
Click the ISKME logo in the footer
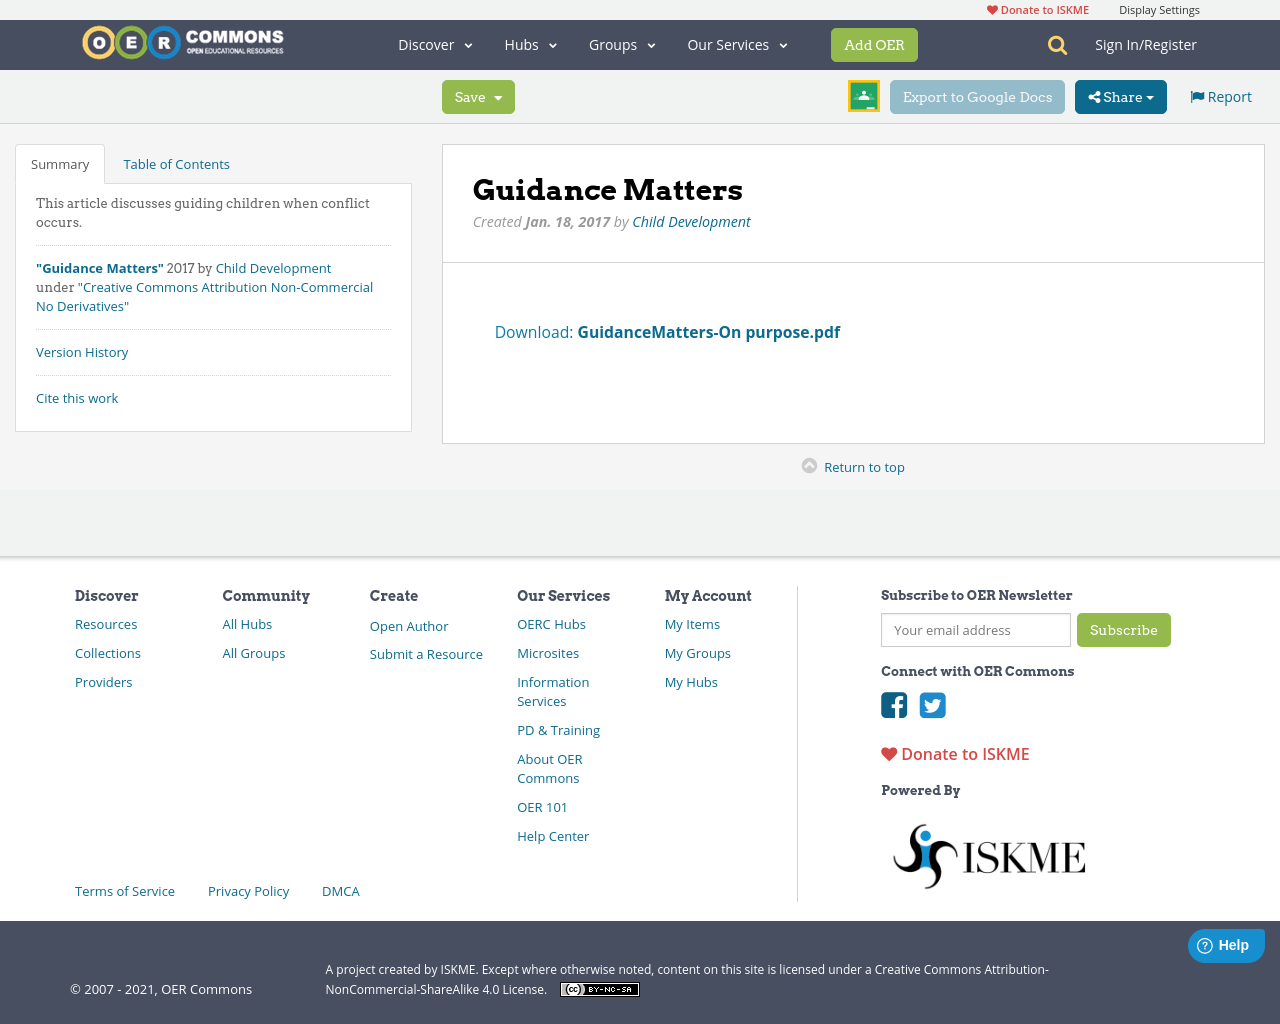(x=988, y=855)
